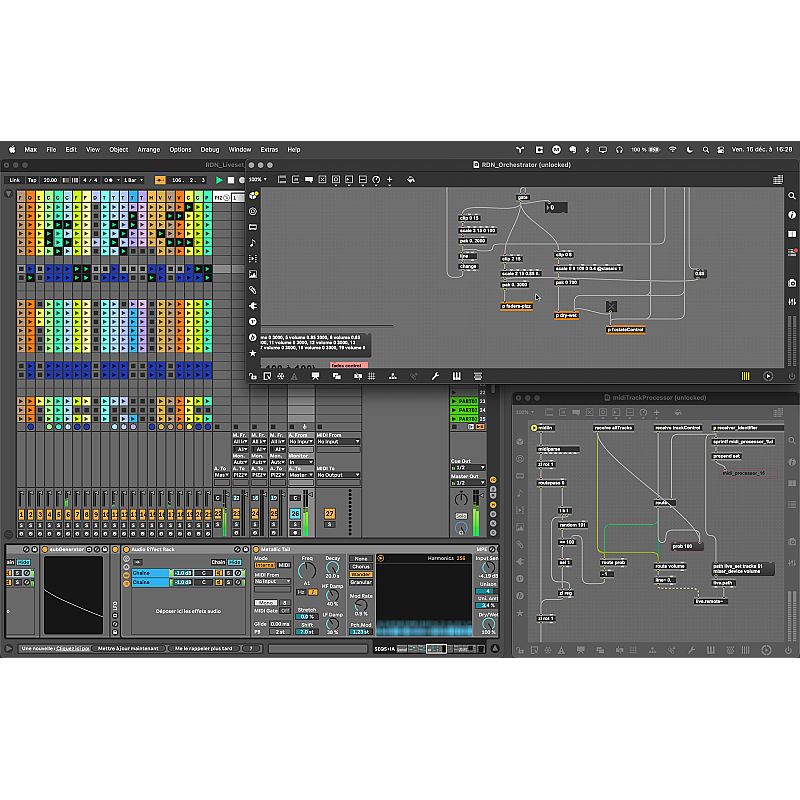The height and width of the screenshot is (800, 800).
Task: Select Granular mode in the Metallic Tail device
Action: tap(360, 583)
